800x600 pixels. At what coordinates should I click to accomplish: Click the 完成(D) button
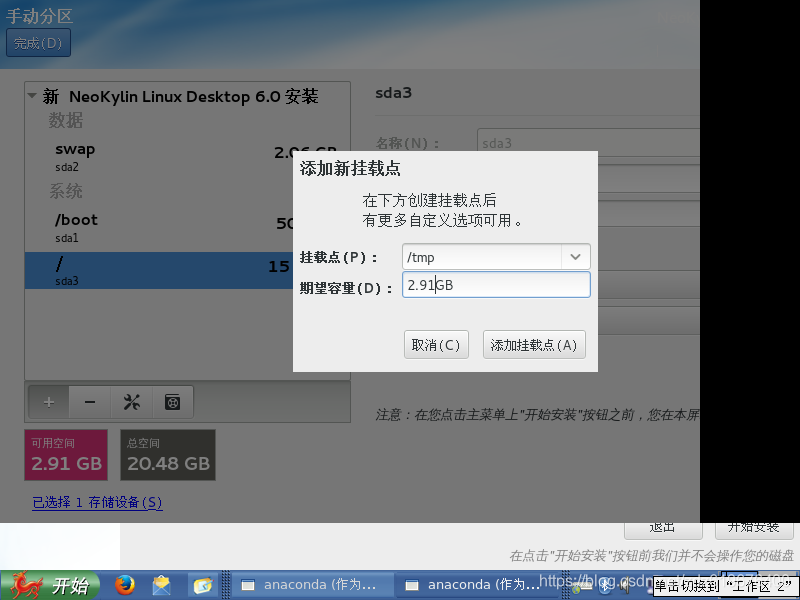38,43
